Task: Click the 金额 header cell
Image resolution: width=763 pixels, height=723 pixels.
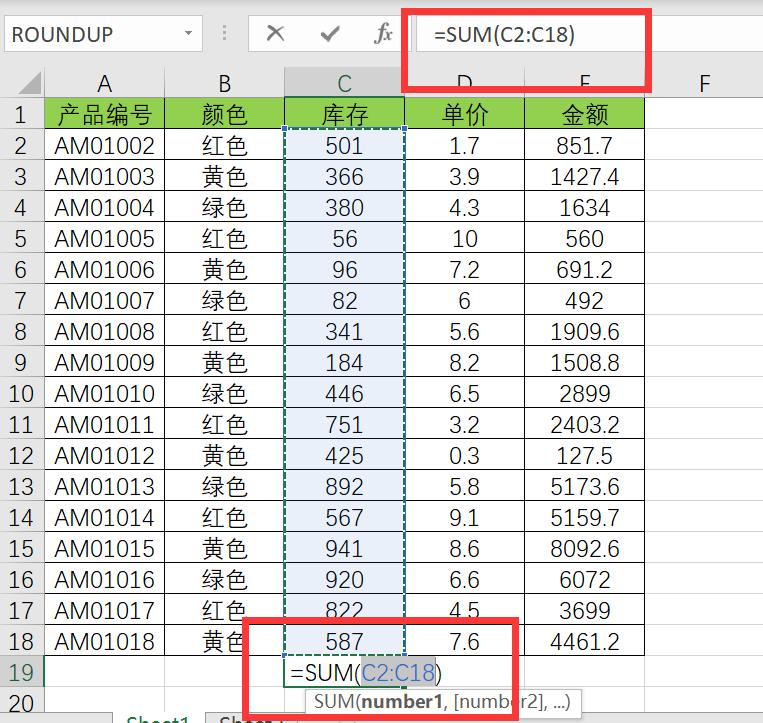Action: coord(584,115)
